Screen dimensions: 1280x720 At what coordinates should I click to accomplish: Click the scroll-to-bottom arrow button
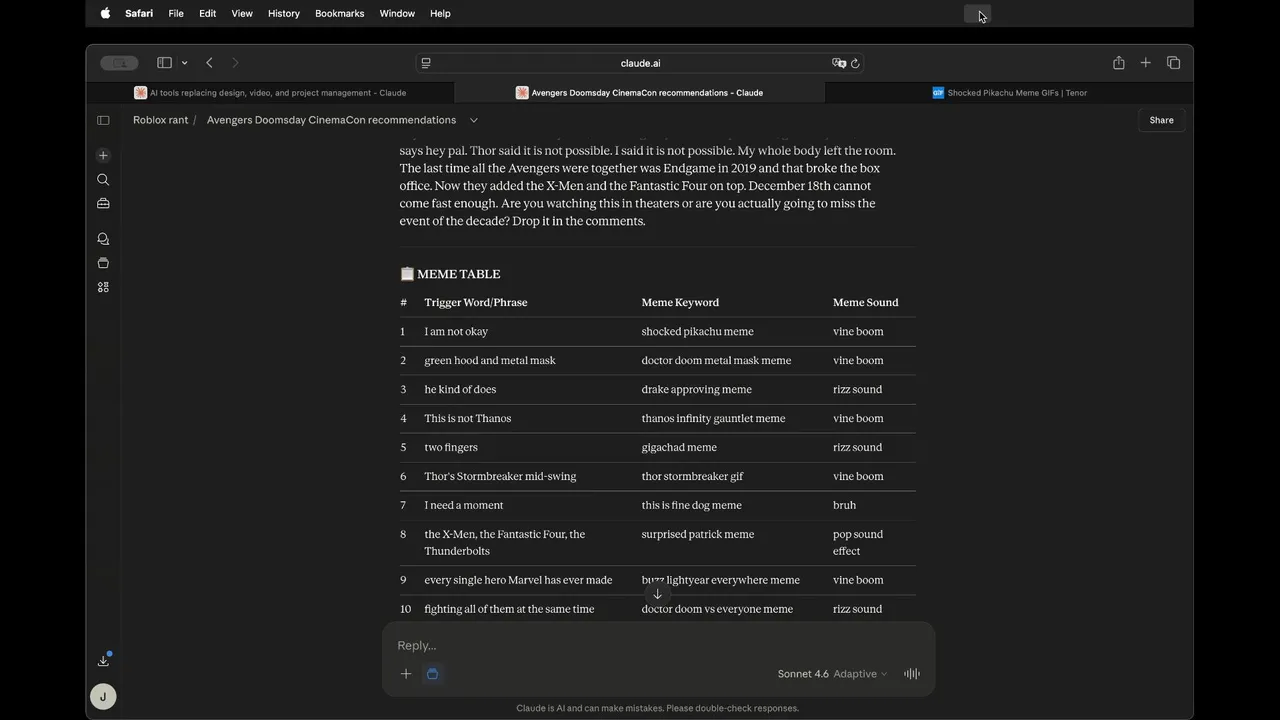[657, 594]
